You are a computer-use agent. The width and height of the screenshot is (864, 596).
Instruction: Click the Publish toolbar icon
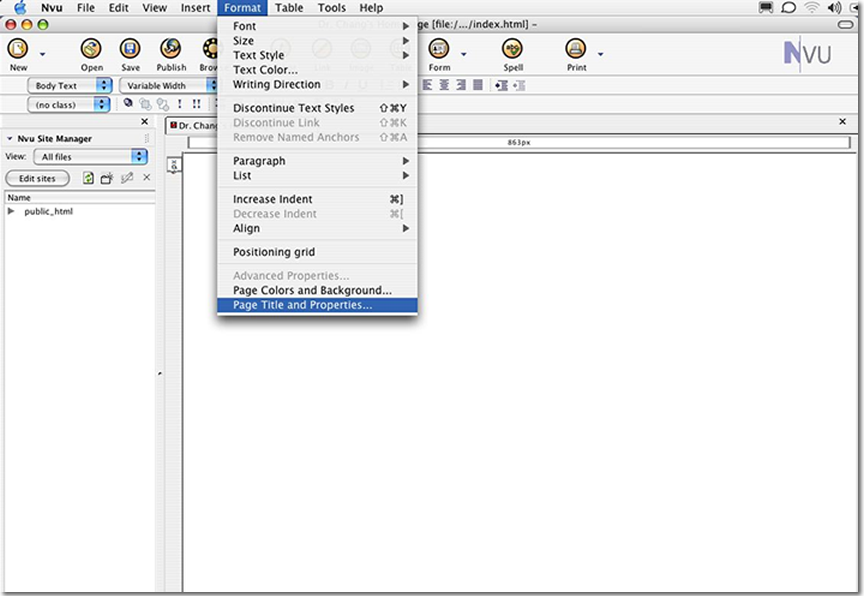171,49
